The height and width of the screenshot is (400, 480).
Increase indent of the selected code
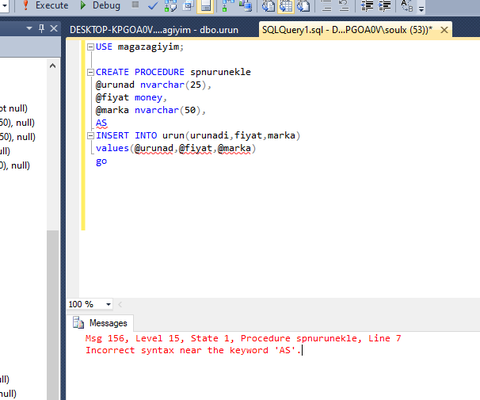coord(385,6)
